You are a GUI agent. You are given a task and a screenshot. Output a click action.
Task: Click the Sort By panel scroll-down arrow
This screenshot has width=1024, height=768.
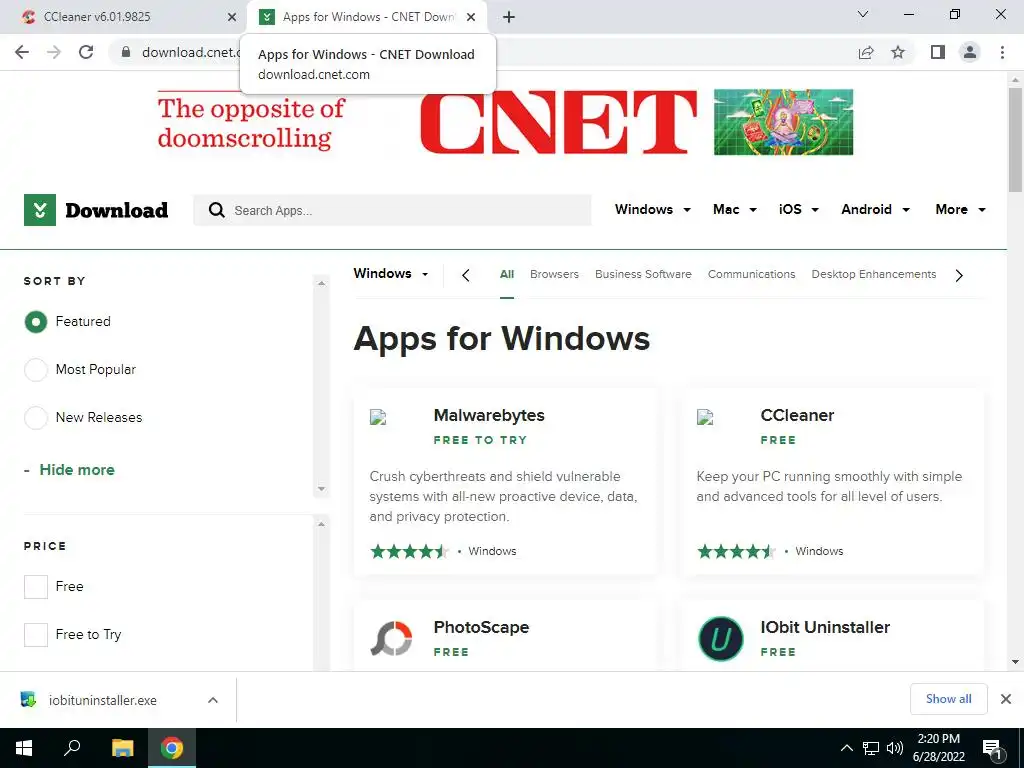[321, 488]
